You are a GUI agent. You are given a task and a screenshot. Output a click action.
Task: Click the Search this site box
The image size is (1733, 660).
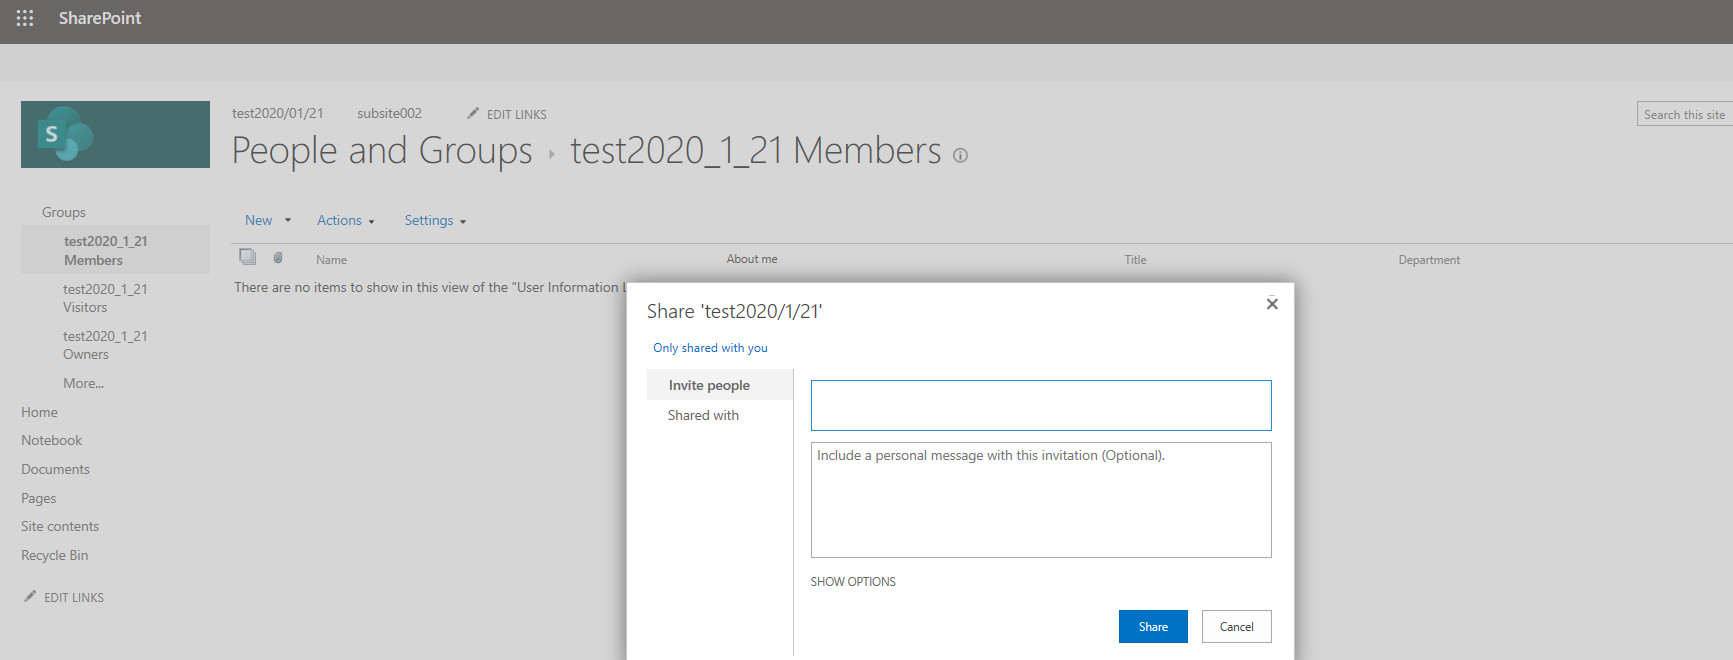click(x=1684, y=114)
